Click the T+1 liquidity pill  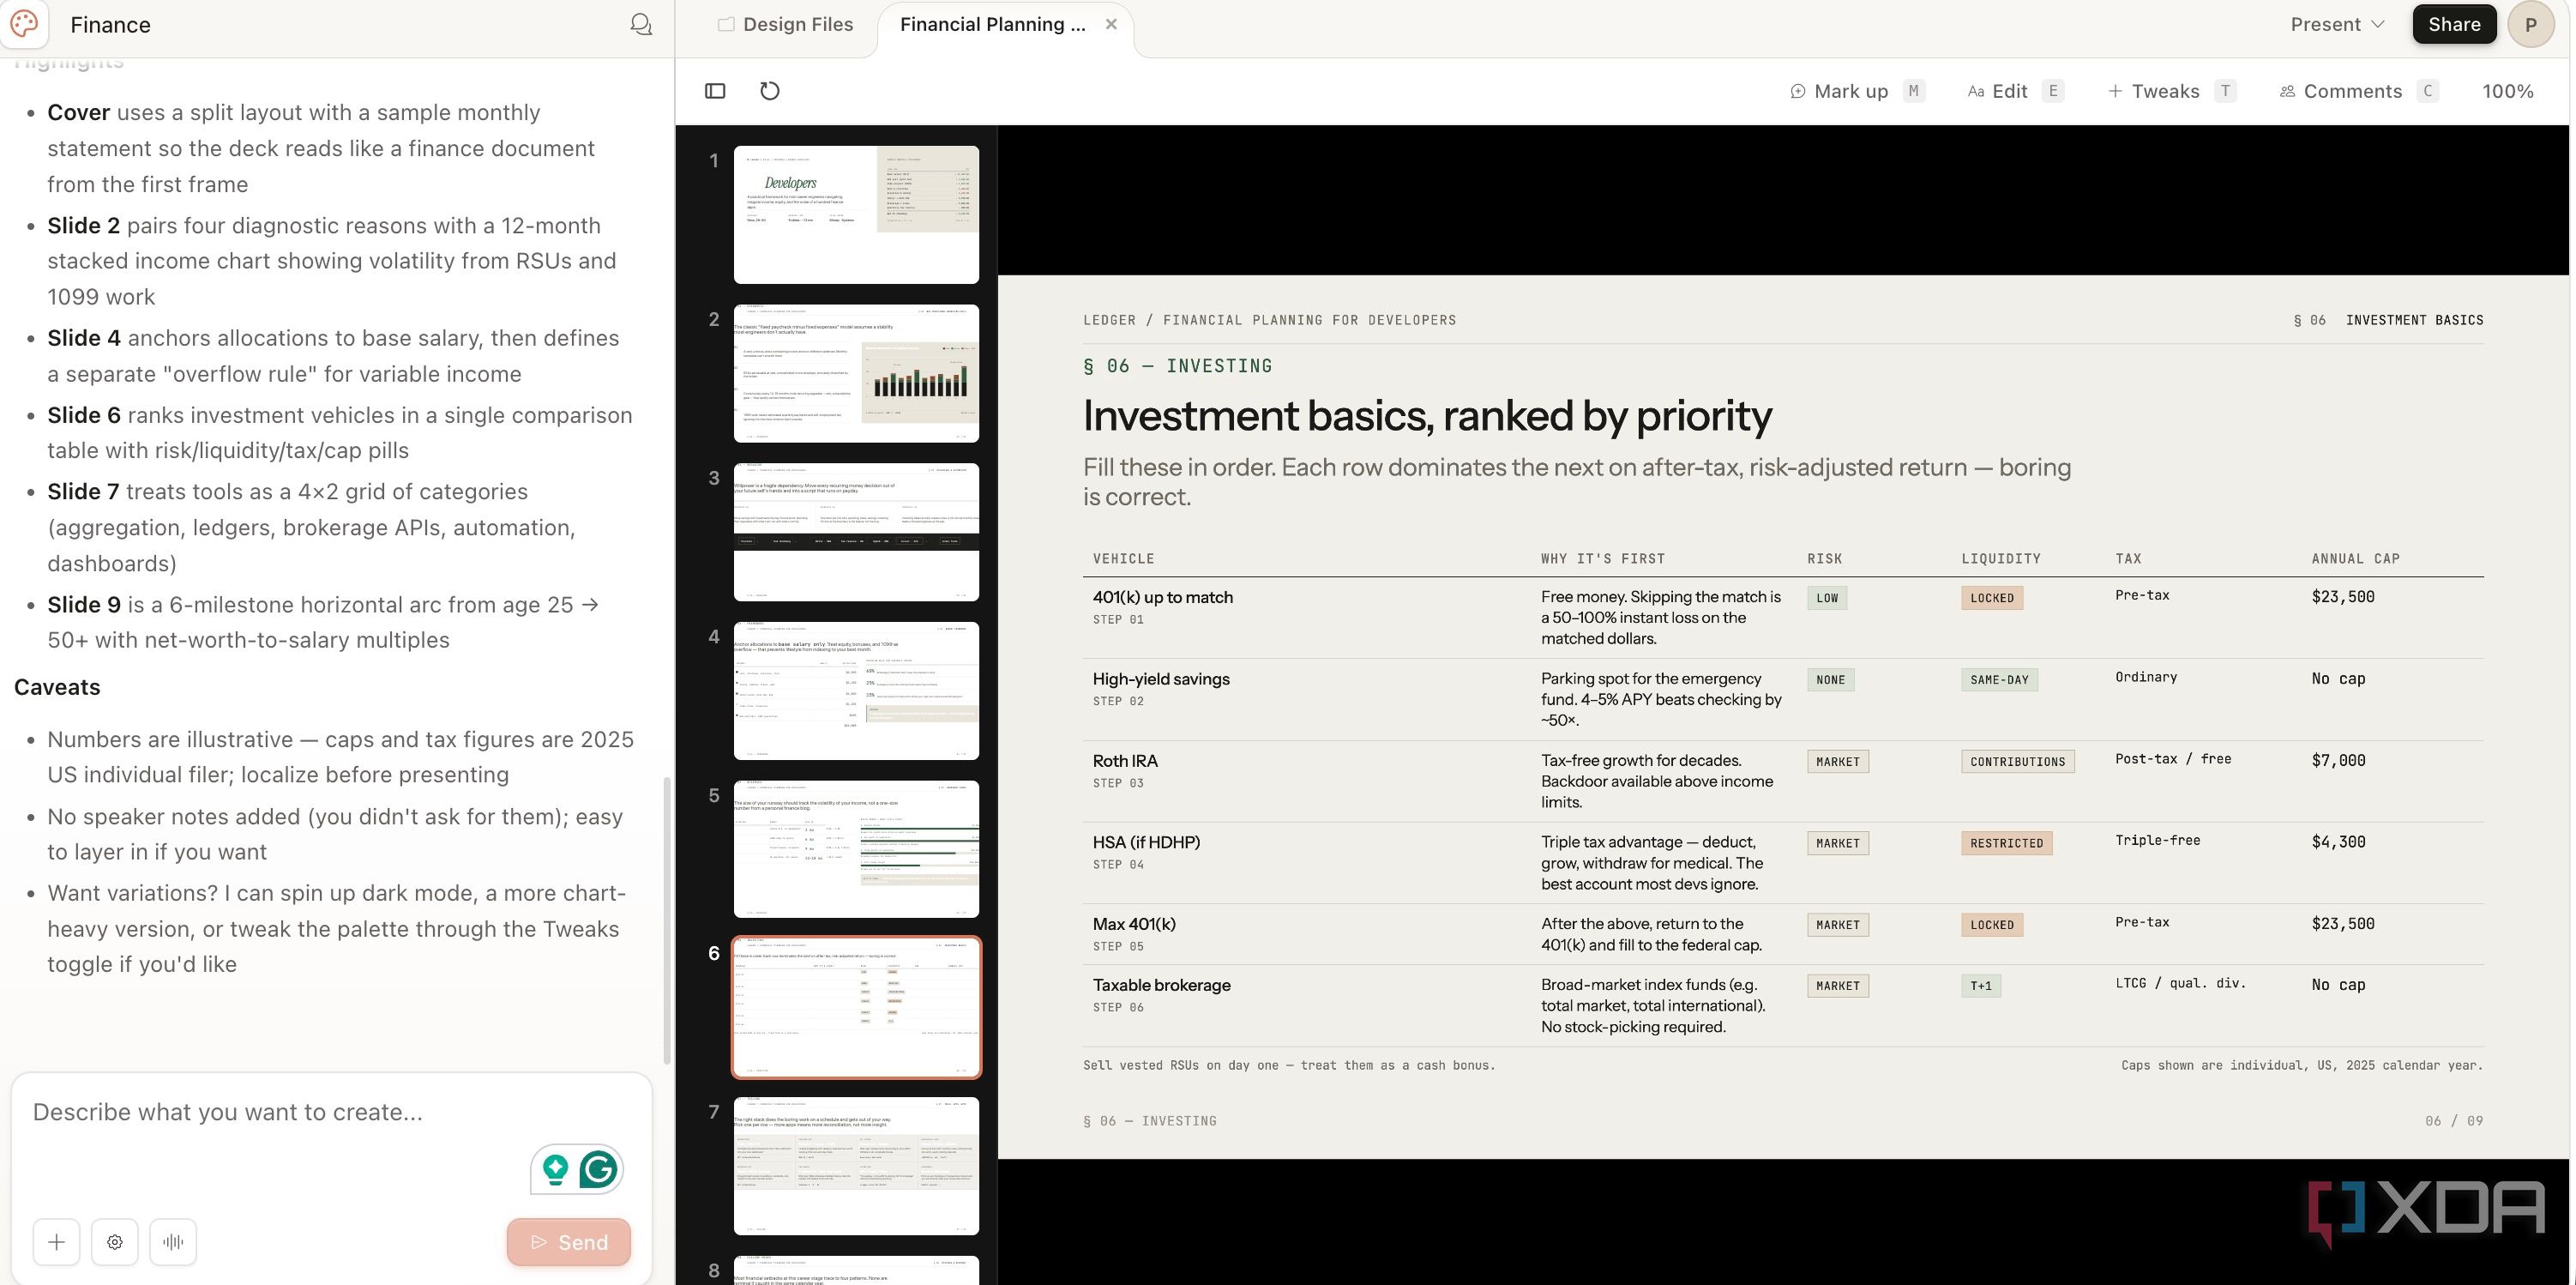click(1980, 986)
